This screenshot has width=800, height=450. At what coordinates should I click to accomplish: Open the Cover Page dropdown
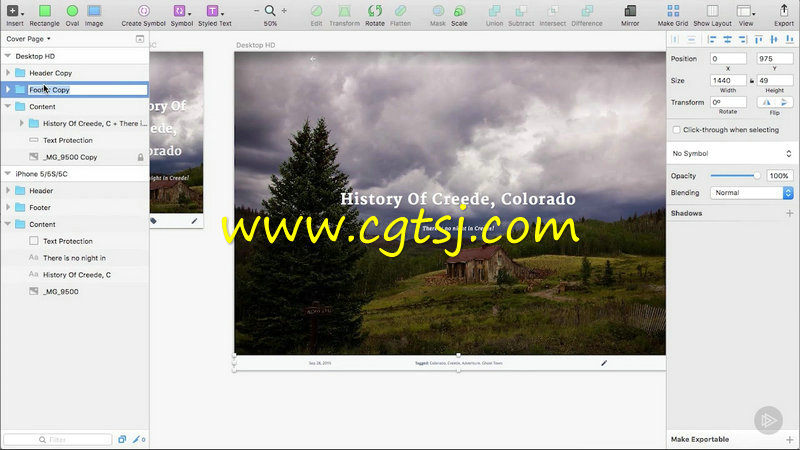tap(28, 39)
